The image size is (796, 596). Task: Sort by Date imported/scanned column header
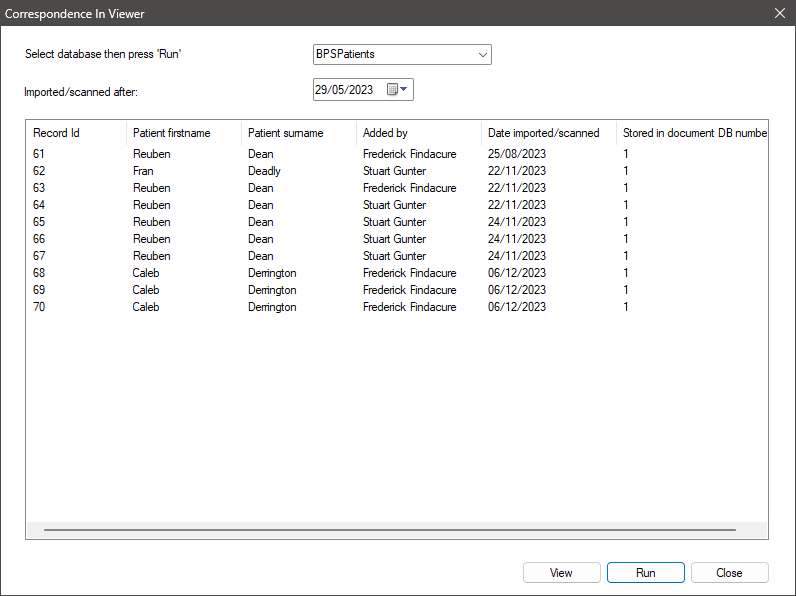pos(549,133)
